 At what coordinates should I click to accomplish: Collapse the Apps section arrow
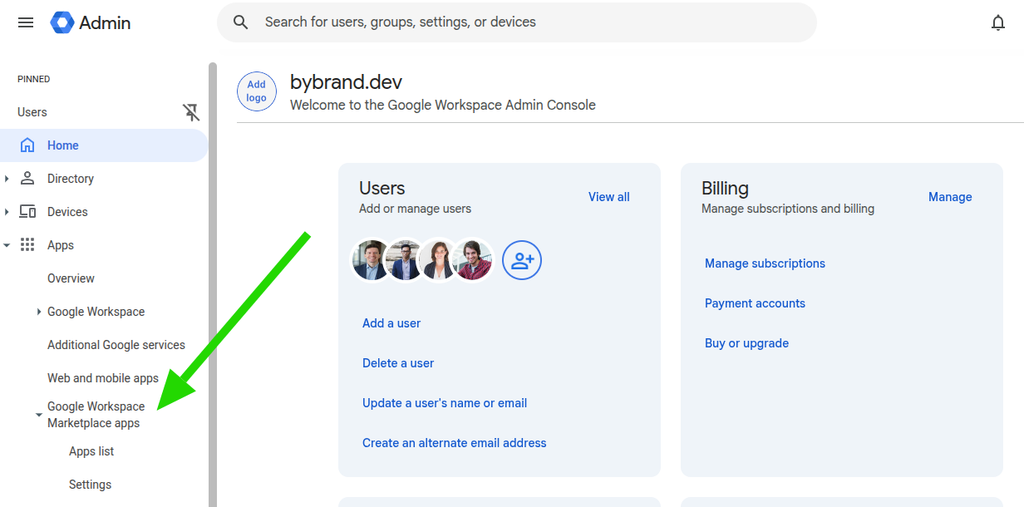(7, 246)
